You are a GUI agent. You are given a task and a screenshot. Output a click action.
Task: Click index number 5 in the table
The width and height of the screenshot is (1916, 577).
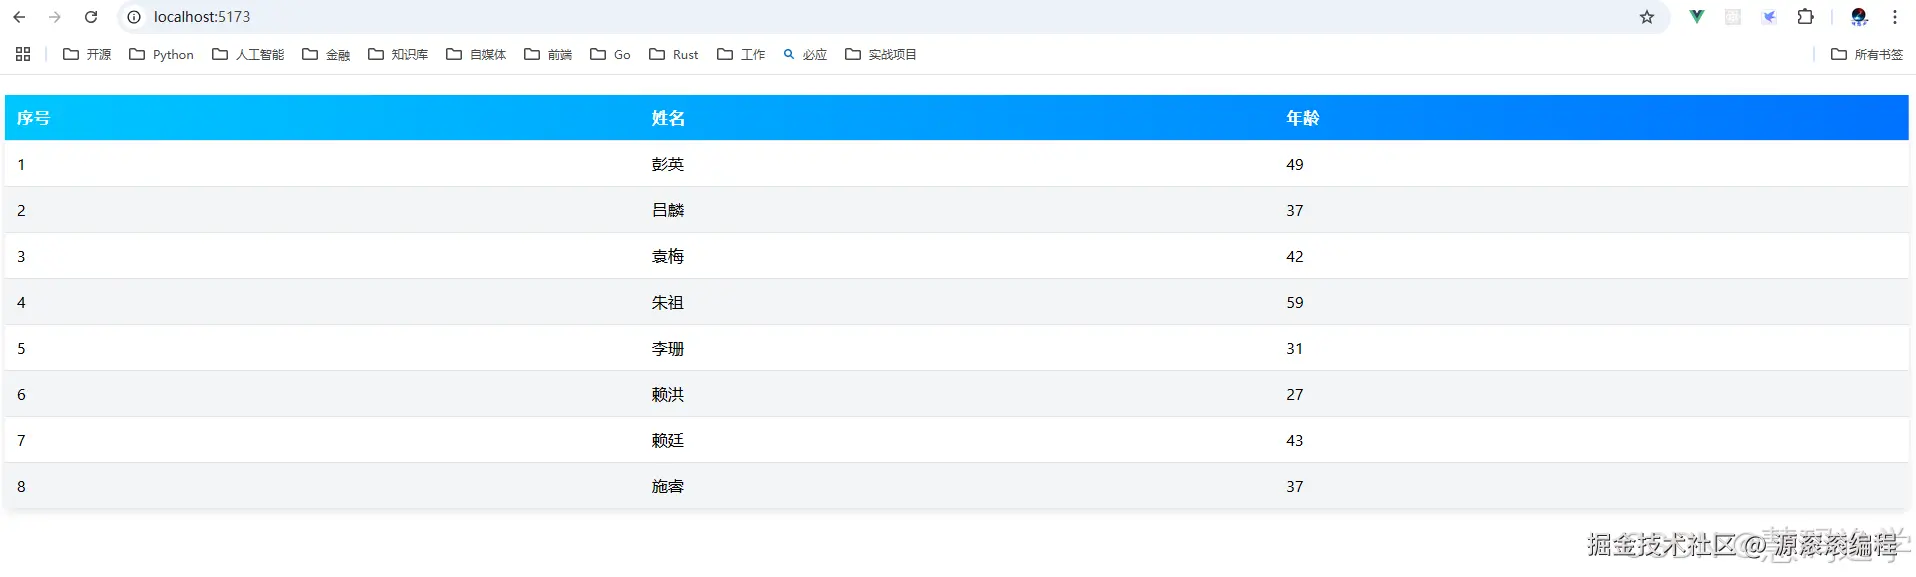21,348
